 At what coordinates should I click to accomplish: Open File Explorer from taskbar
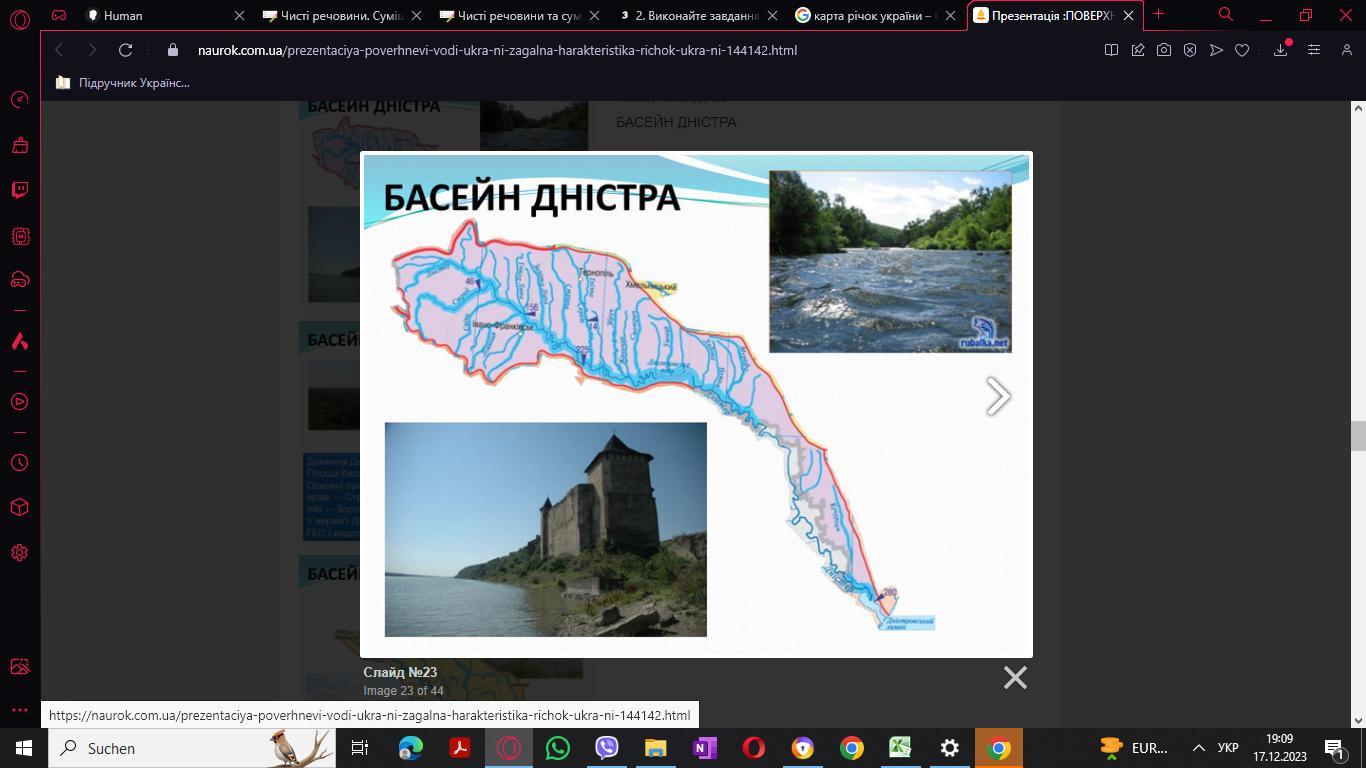(656, 748)
